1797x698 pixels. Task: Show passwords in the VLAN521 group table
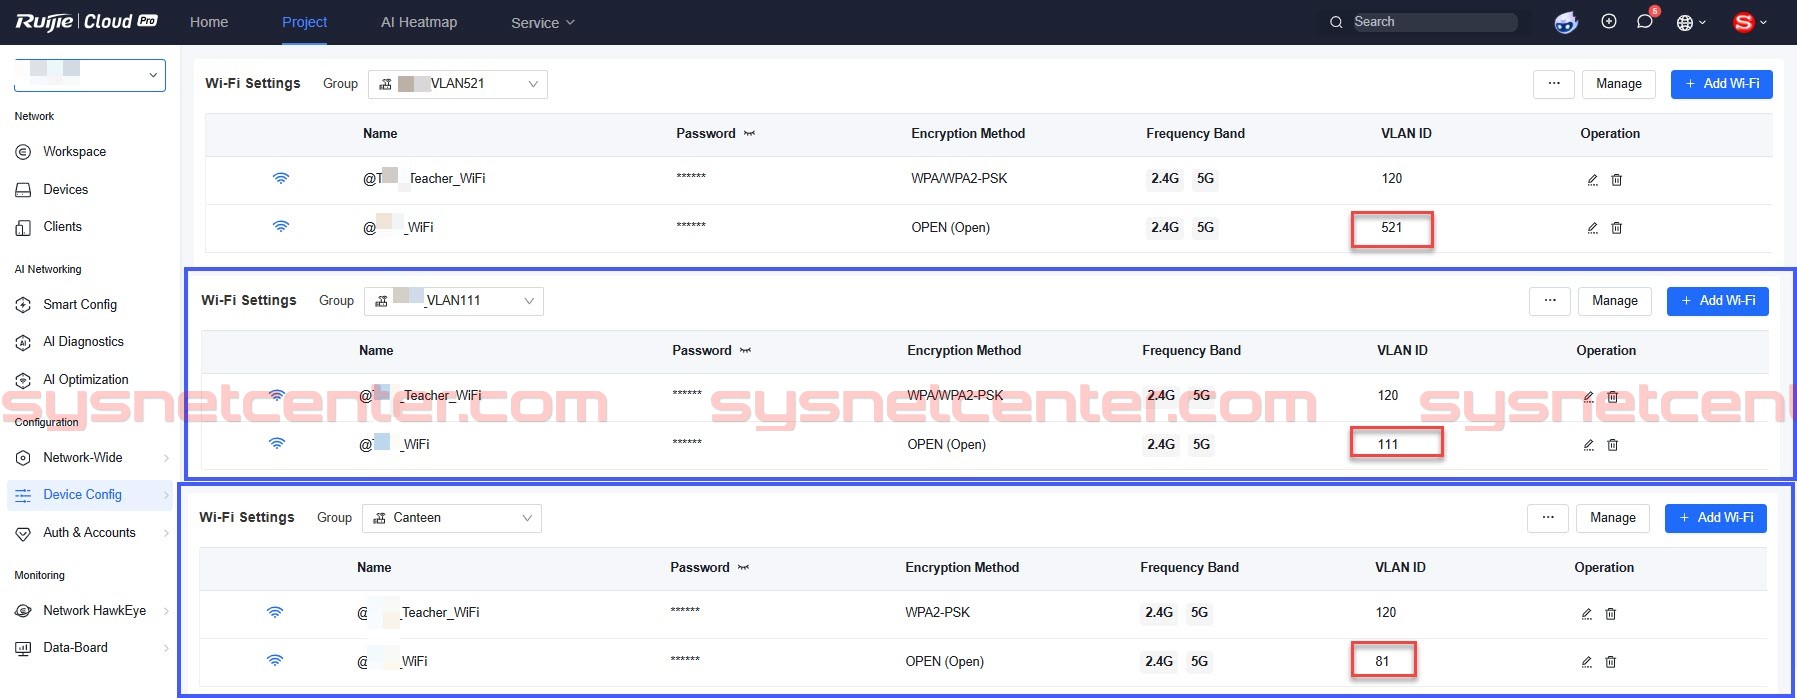coord(749,134)
